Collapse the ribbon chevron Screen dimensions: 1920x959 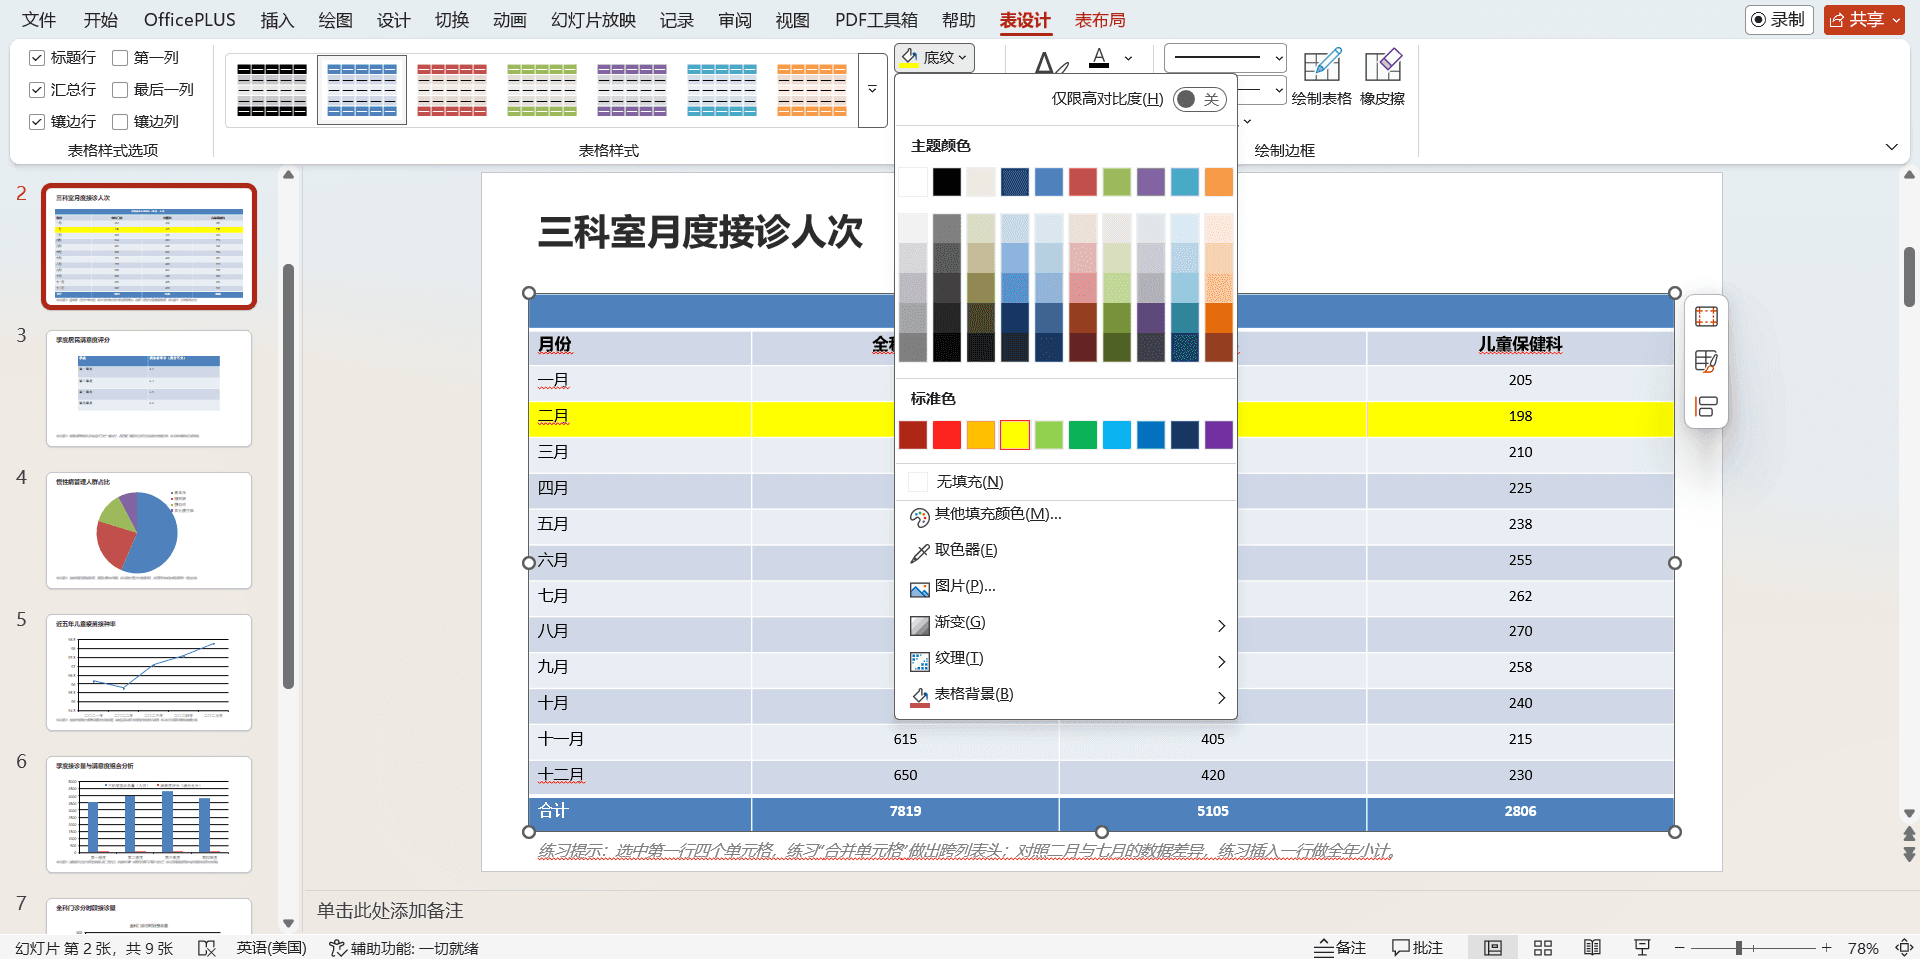(x=1891, y=147)
